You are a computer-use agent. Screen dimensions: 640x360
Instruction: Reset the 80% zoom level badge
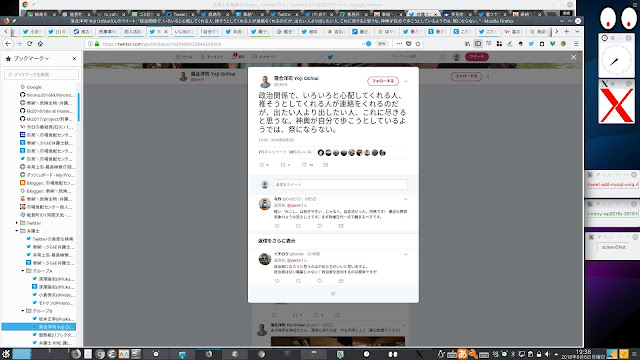(381, 44)
